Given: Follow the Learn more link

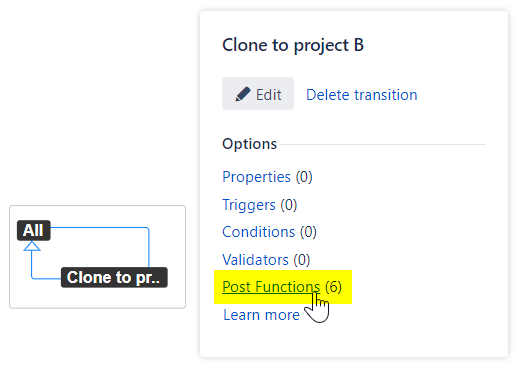Looking at the screenshot, I should [x=261, y=315].
